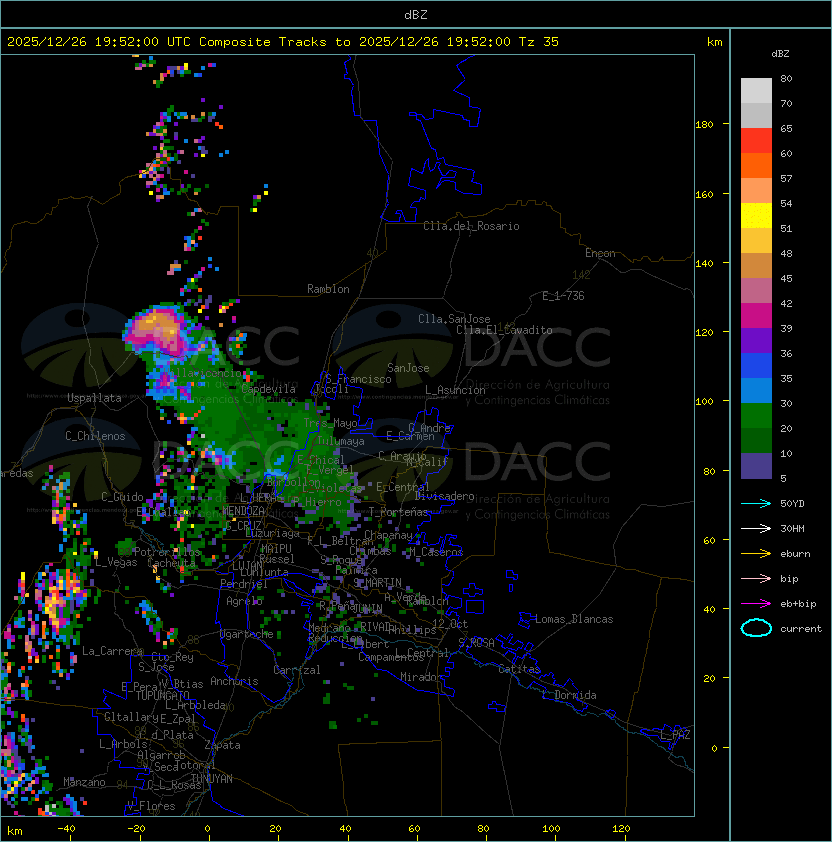Click the S_Francisco place label
The height and width of the screenshot is (842, 832).
pyautogui.click(x=358, y=379)
